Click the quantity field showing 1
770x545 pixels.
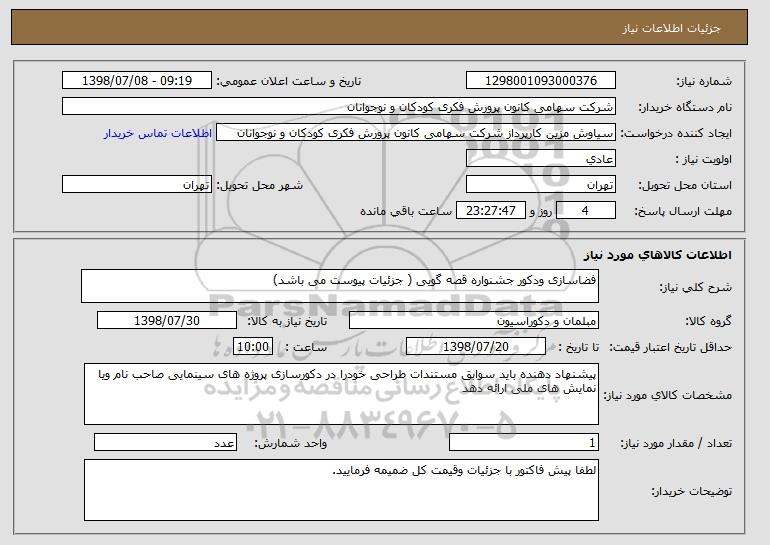[524, 442]
